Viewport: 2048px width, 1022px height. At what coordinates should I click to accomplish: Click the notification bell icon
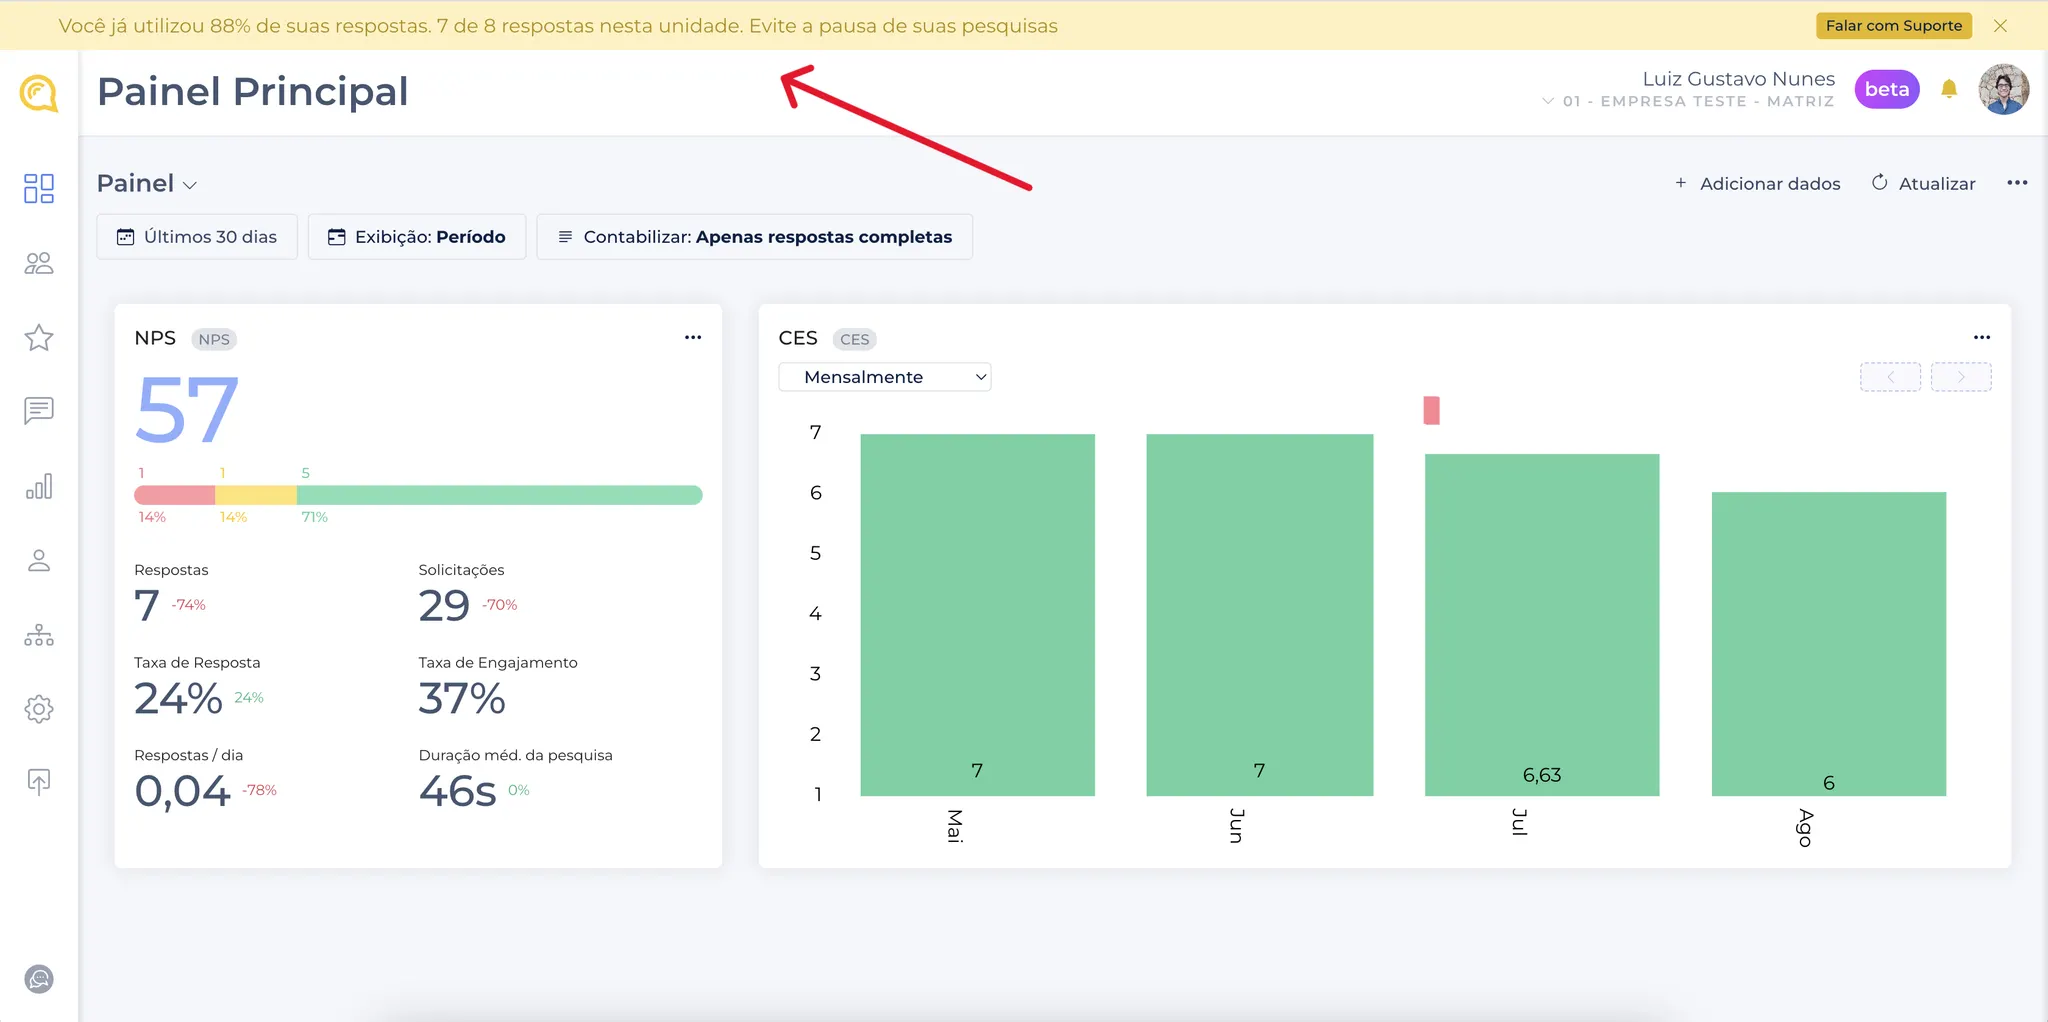tap(1949, 90)
